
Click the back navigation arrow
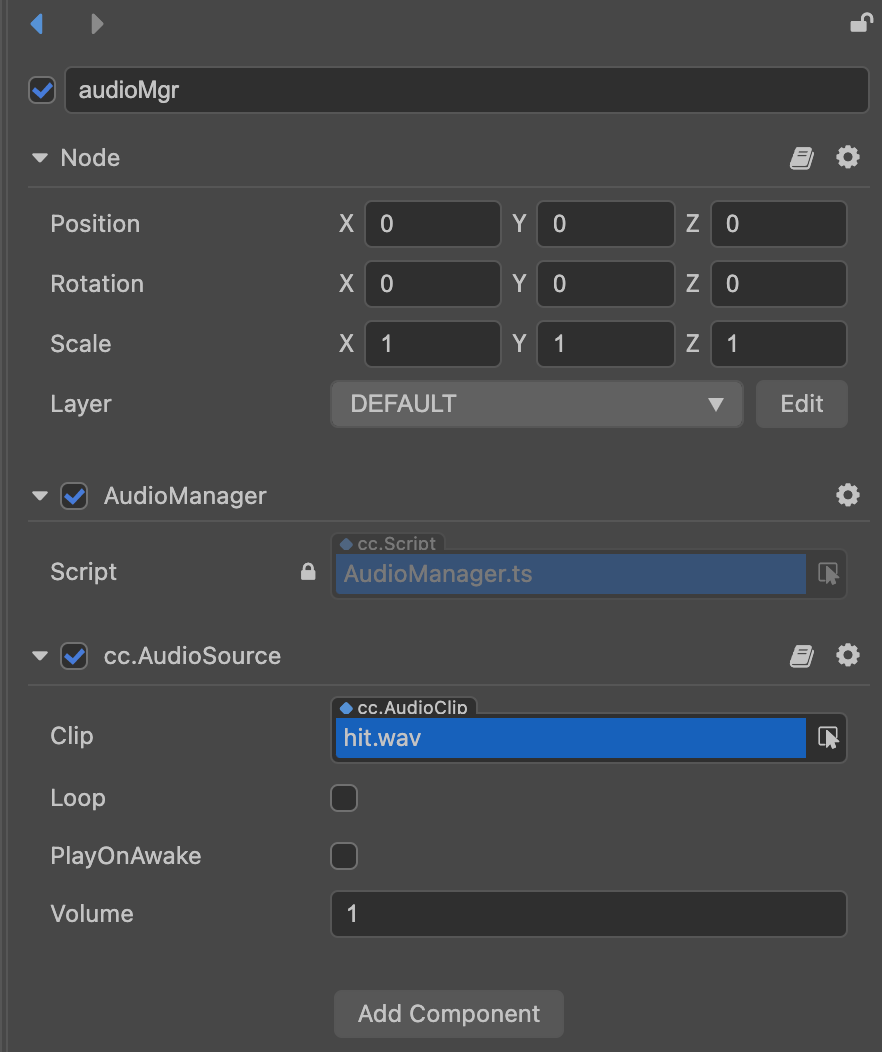(x=37, y=23)
